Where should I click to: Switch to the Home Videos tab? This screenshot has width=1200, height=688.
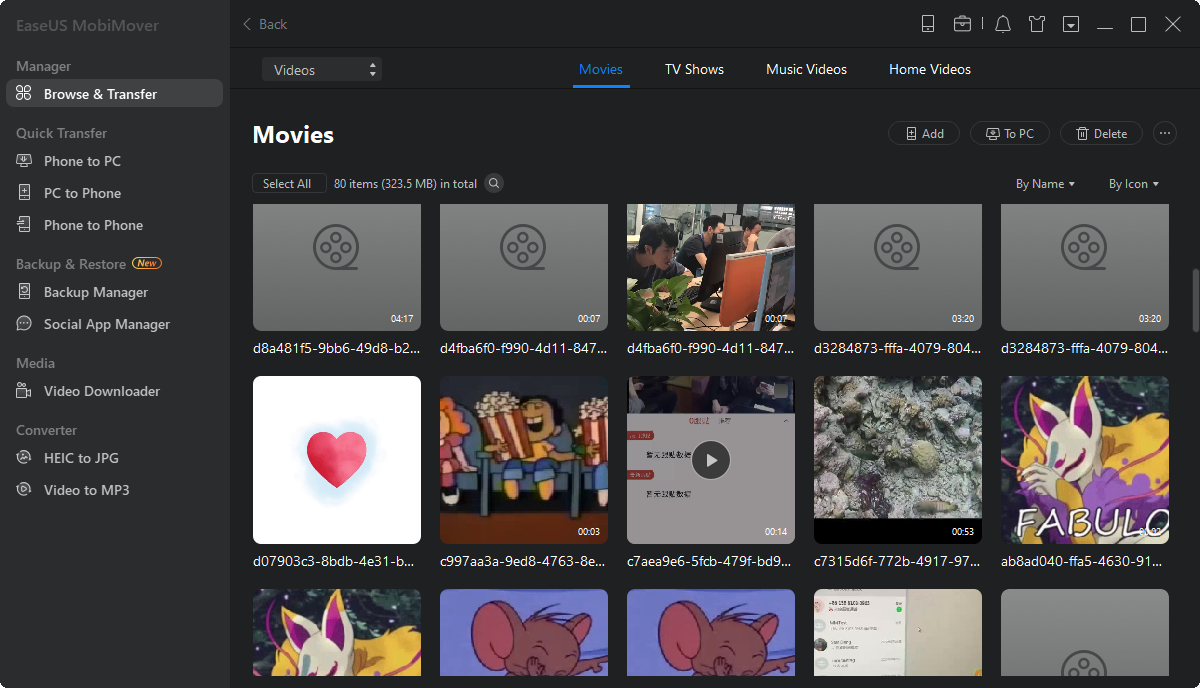pos(929,70)
